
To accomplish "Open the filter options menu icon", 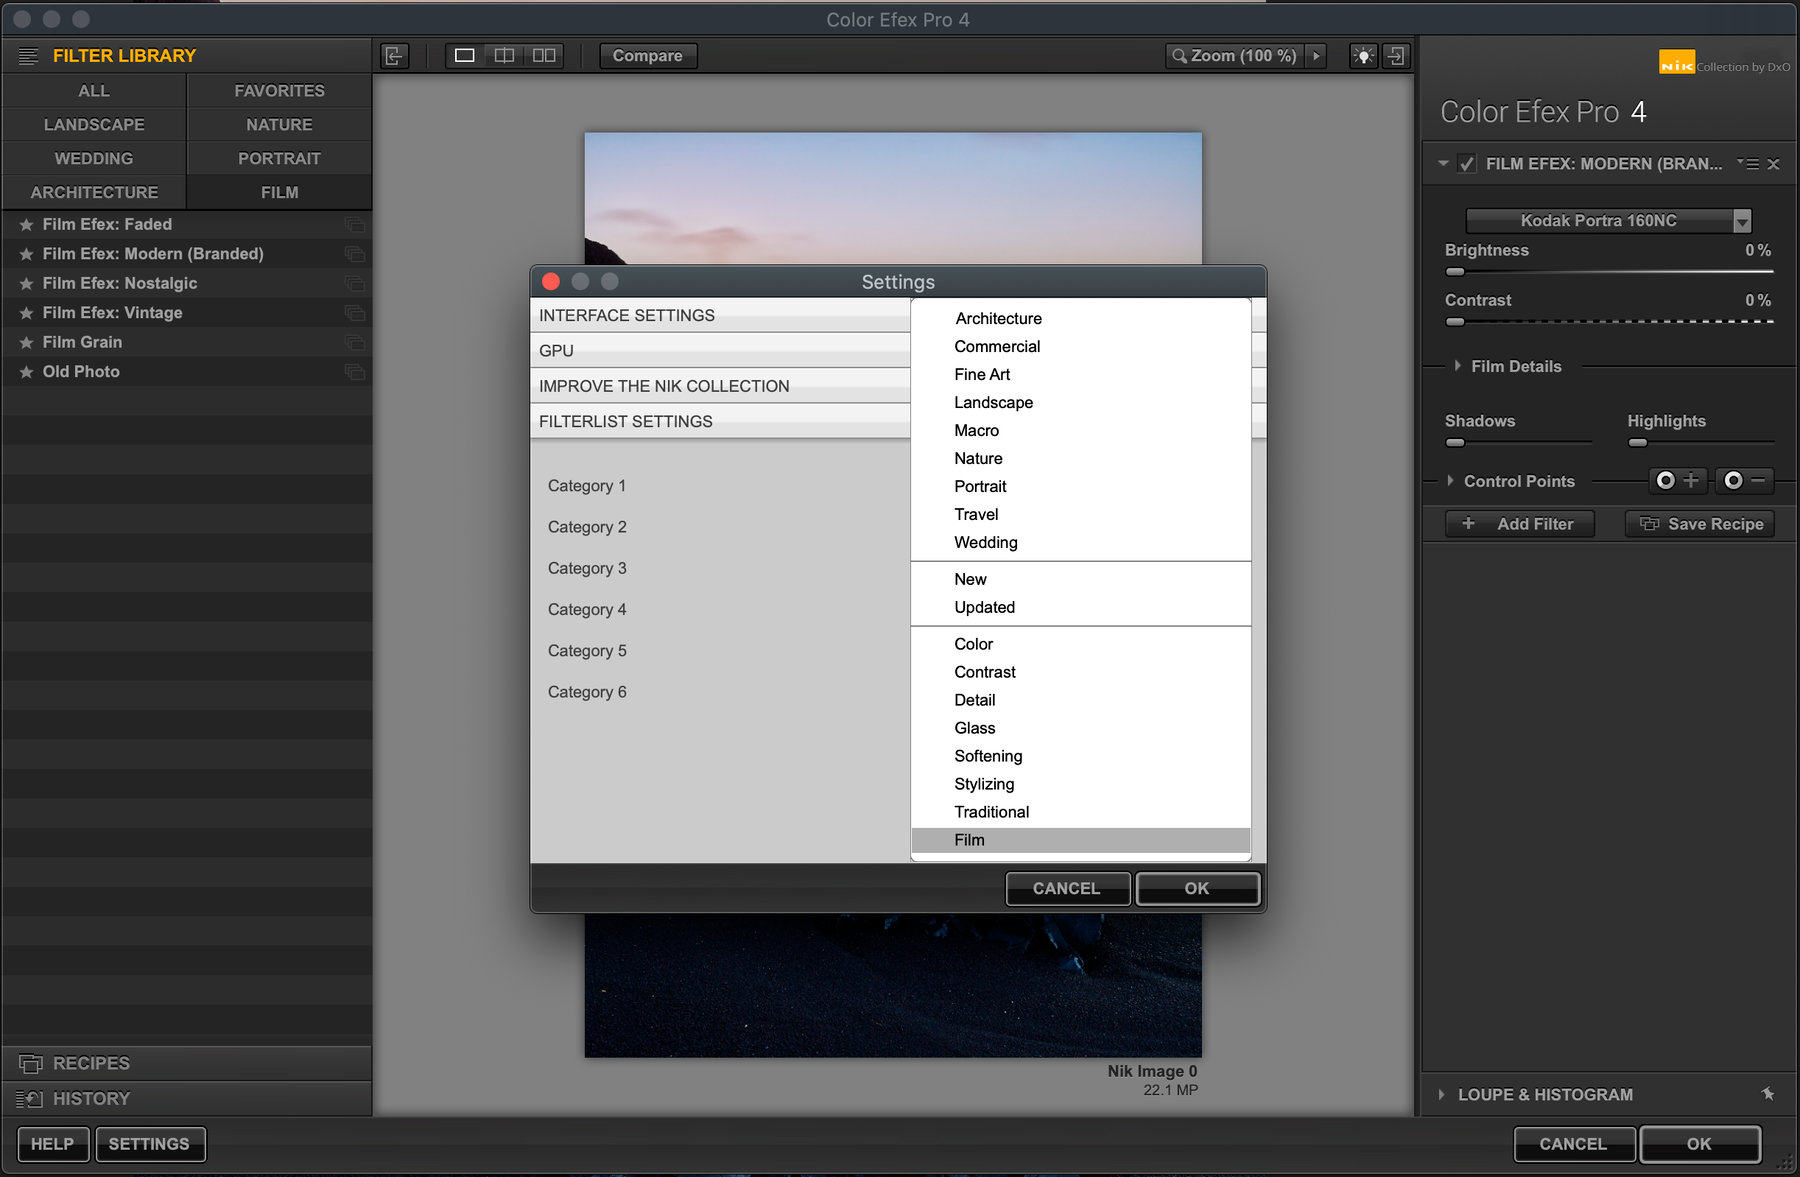I will (x=1748, y=163).
